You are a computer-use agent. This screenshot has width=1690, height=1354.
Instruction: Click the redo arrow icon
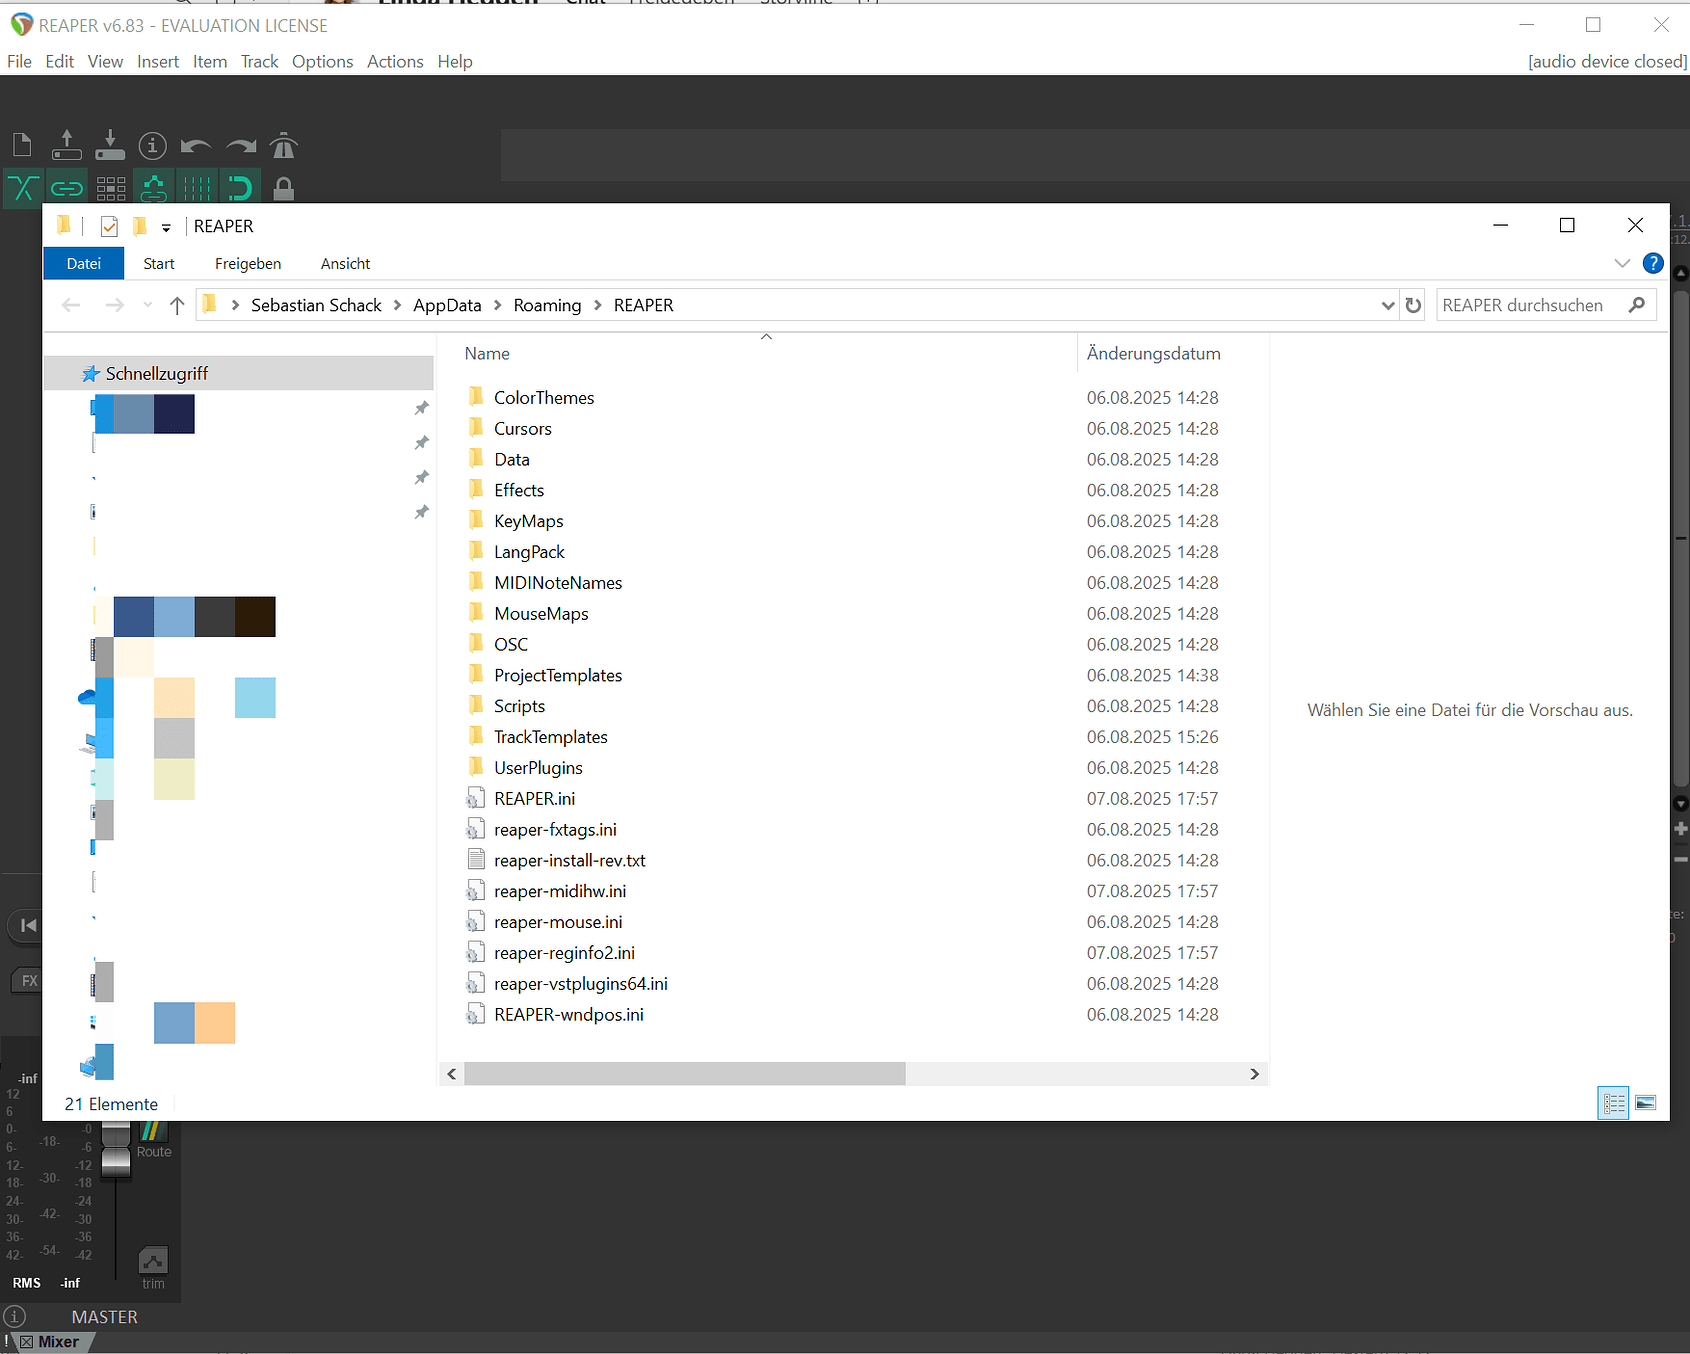click(x=240, y=146)
